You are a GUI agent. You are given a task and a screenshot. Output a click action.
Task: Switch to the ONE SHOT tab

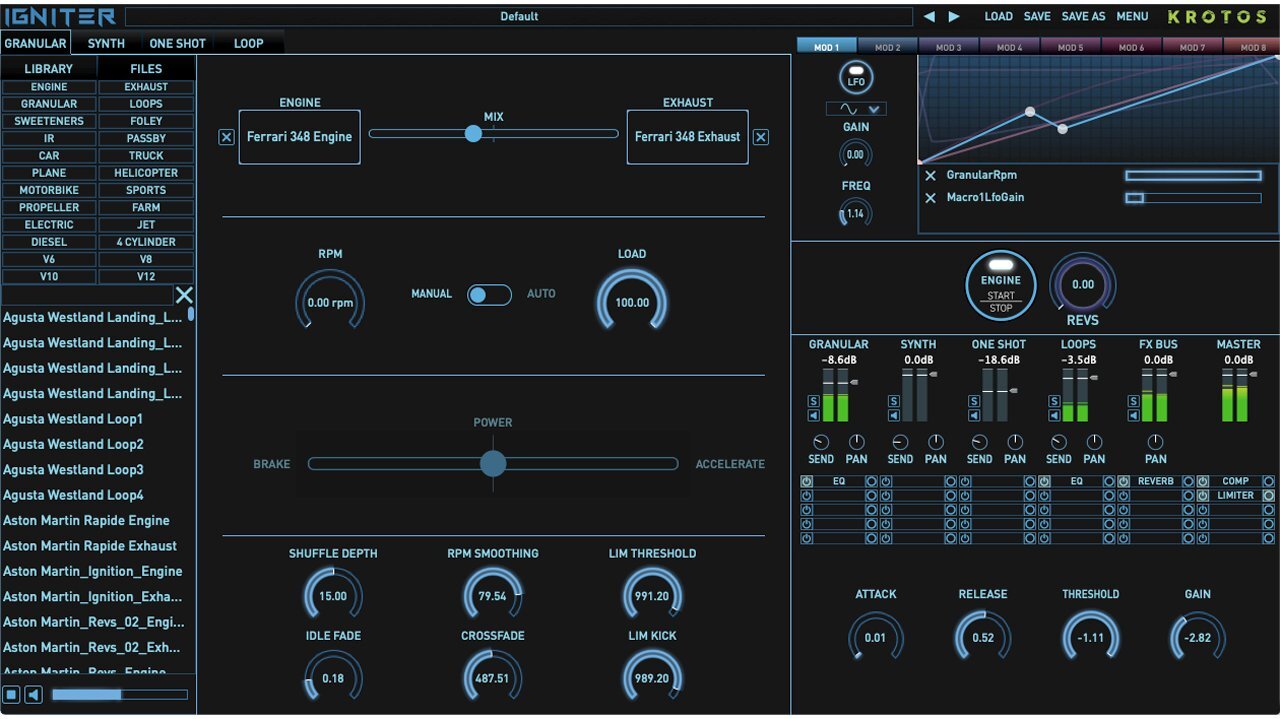177,43
